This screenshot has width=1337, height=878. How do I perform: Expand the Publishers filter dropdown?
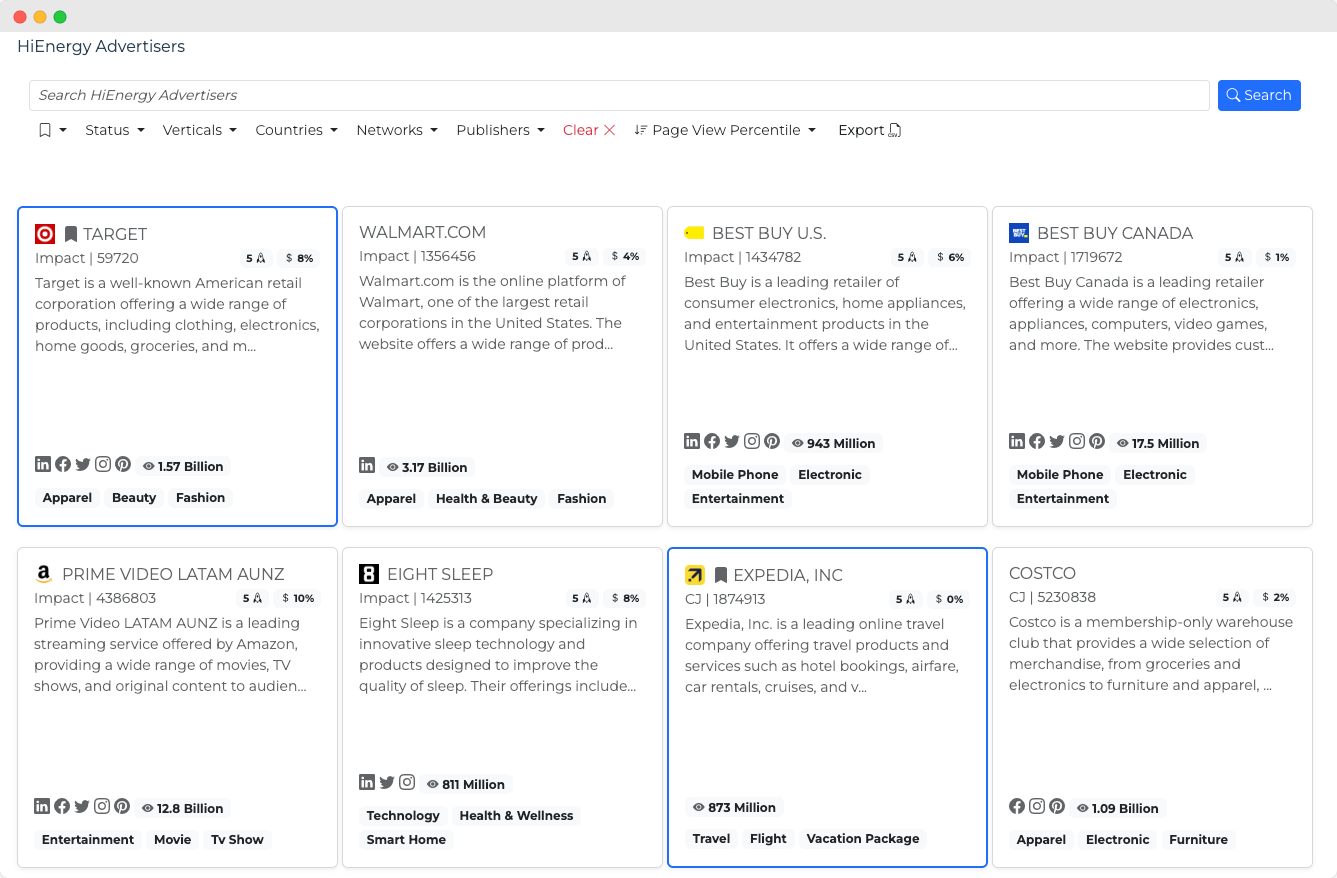[501, 130]
